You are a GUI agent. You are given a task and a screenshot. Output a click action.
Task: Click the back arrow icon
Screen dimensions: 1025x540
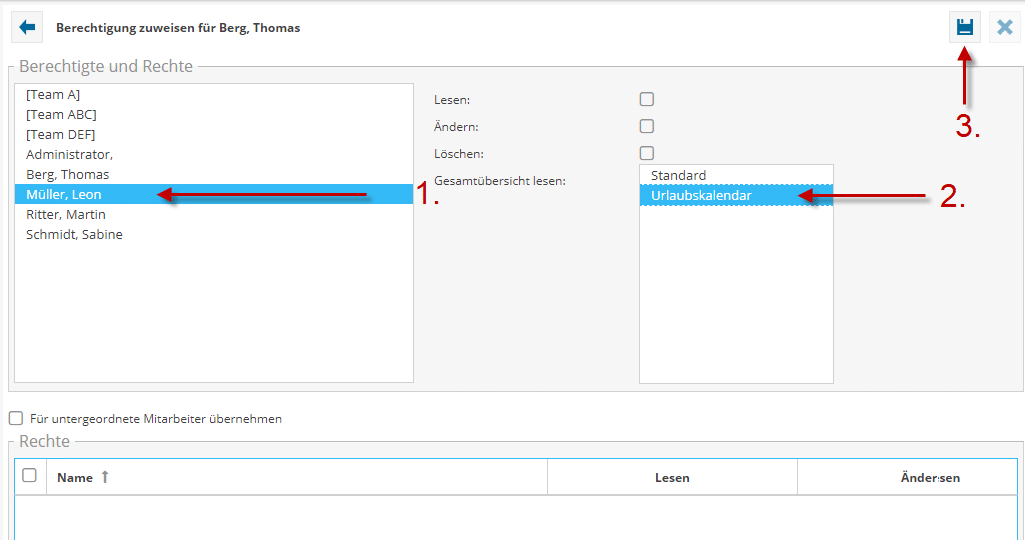point(27,28)
